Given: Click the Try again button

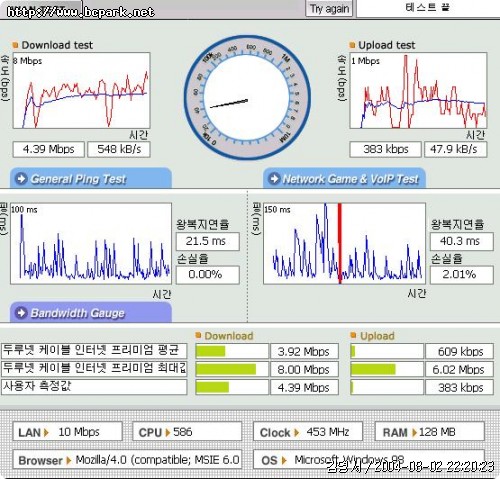Looking at the screenshot, I should tap(329, 8).
